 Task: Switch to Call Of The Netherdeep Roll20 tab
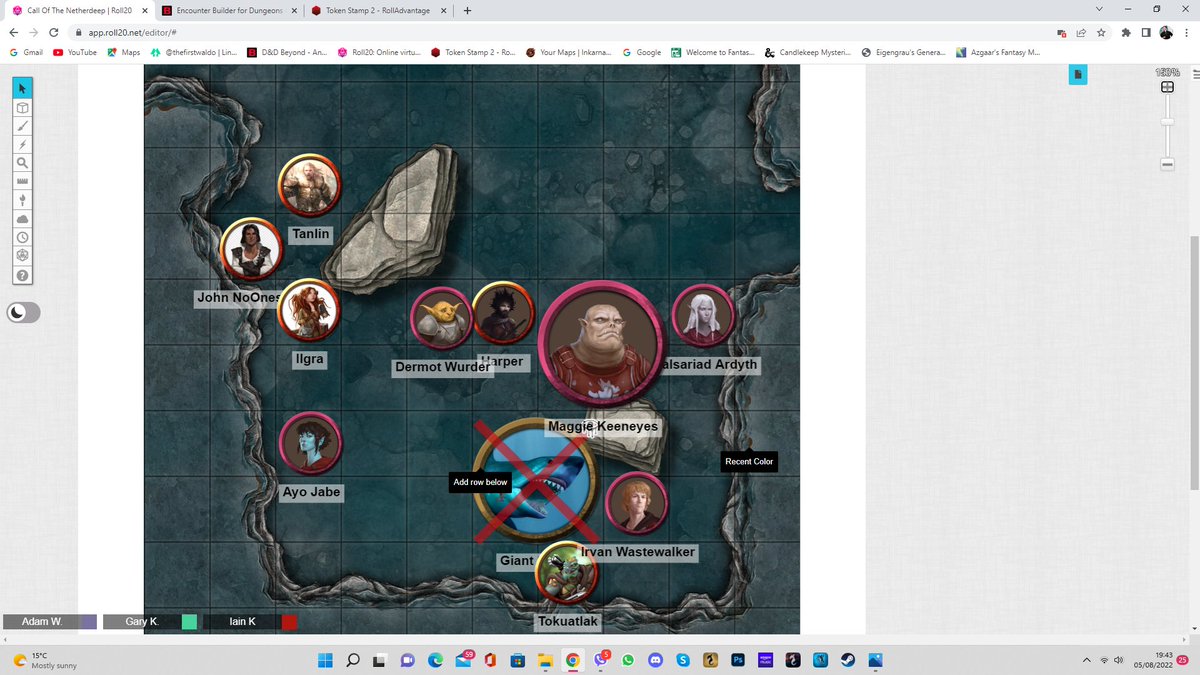pyautogui.click(x=79, y=10)
